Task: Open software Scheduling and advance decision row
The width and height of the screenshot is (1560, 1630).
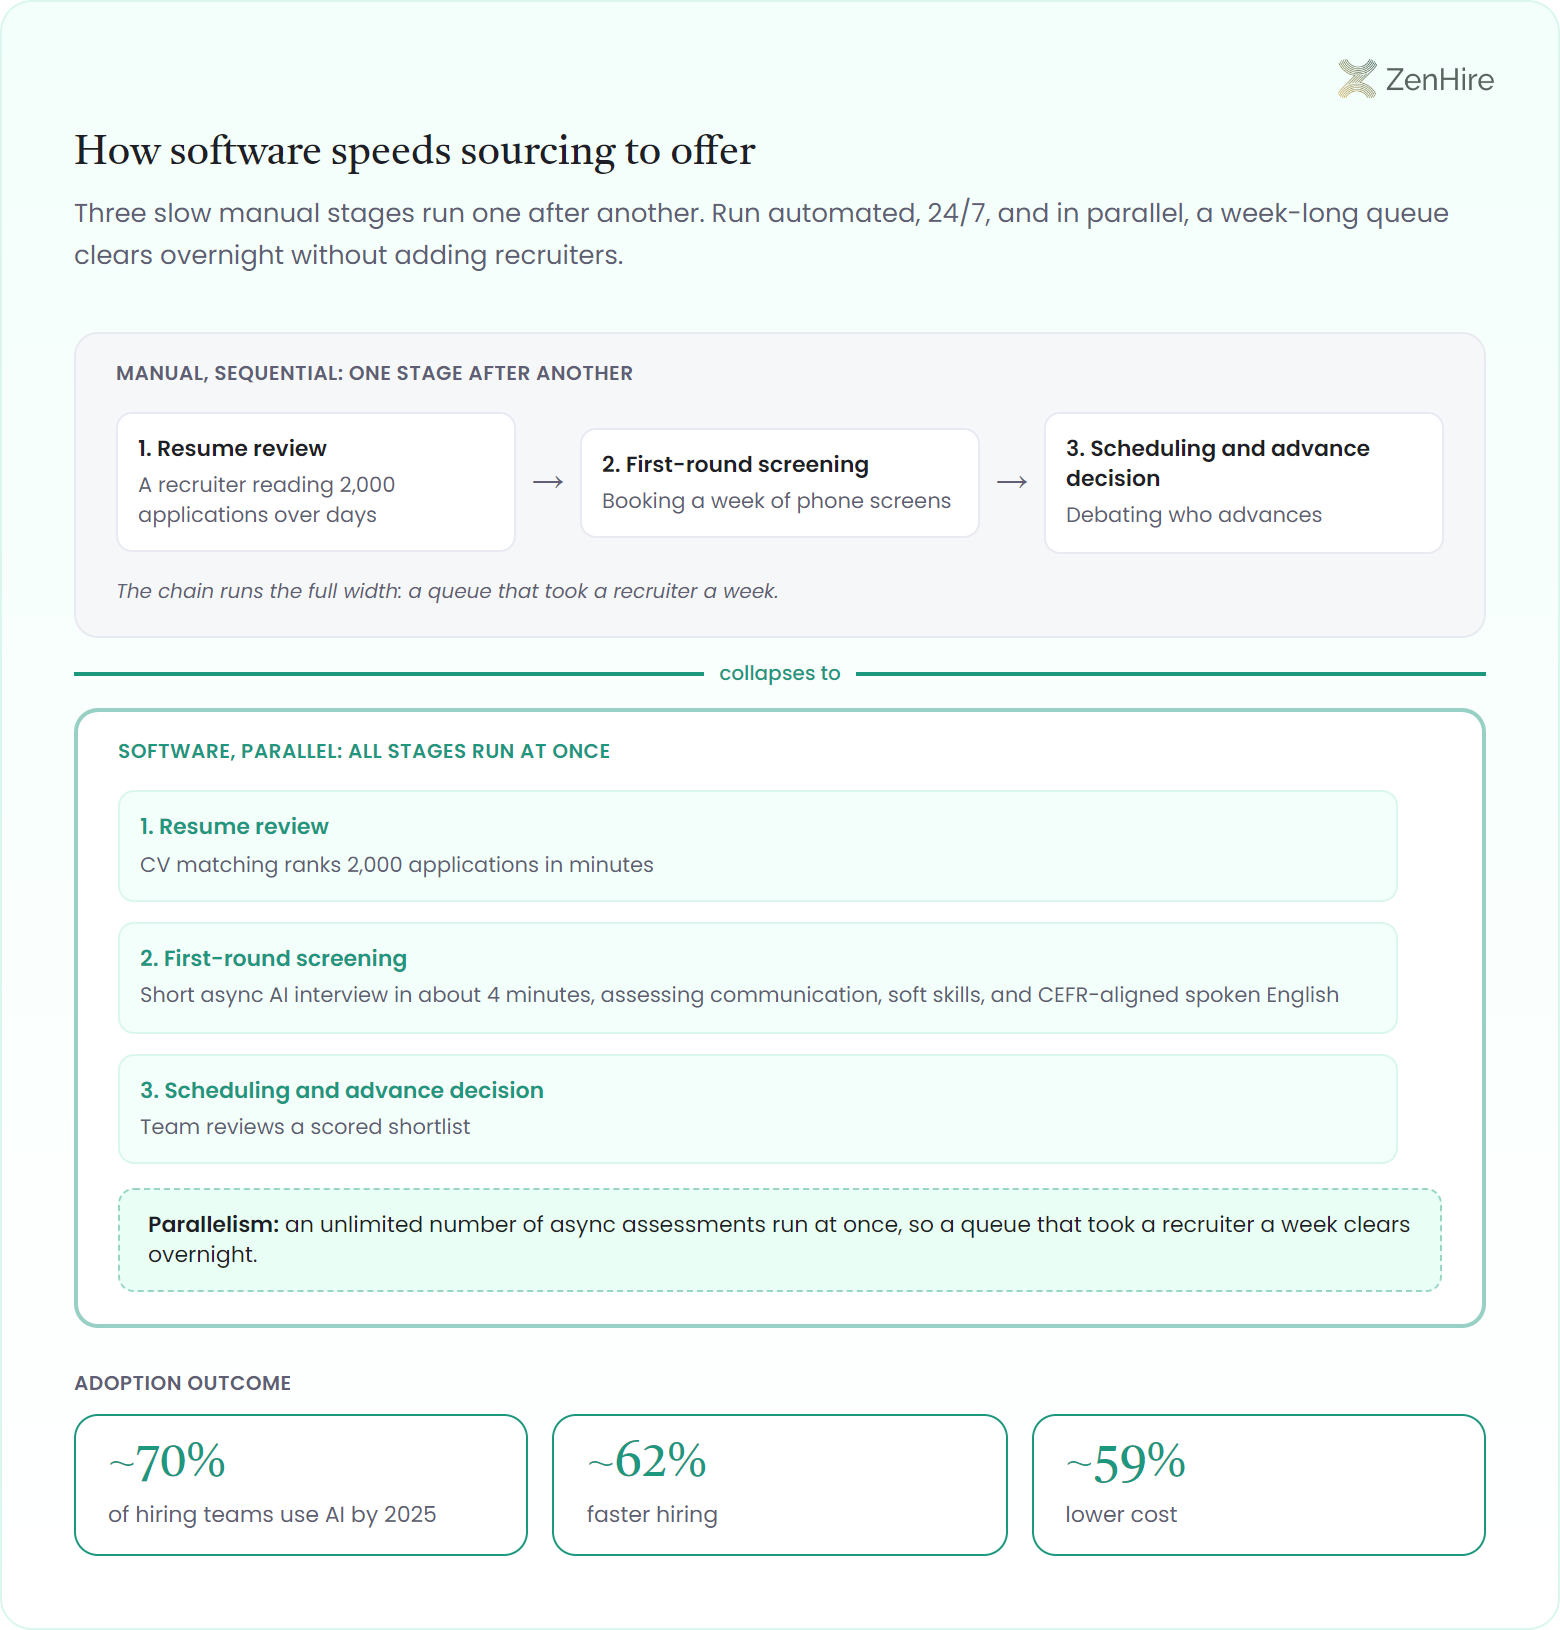Action: click(x=758, y=1109)
